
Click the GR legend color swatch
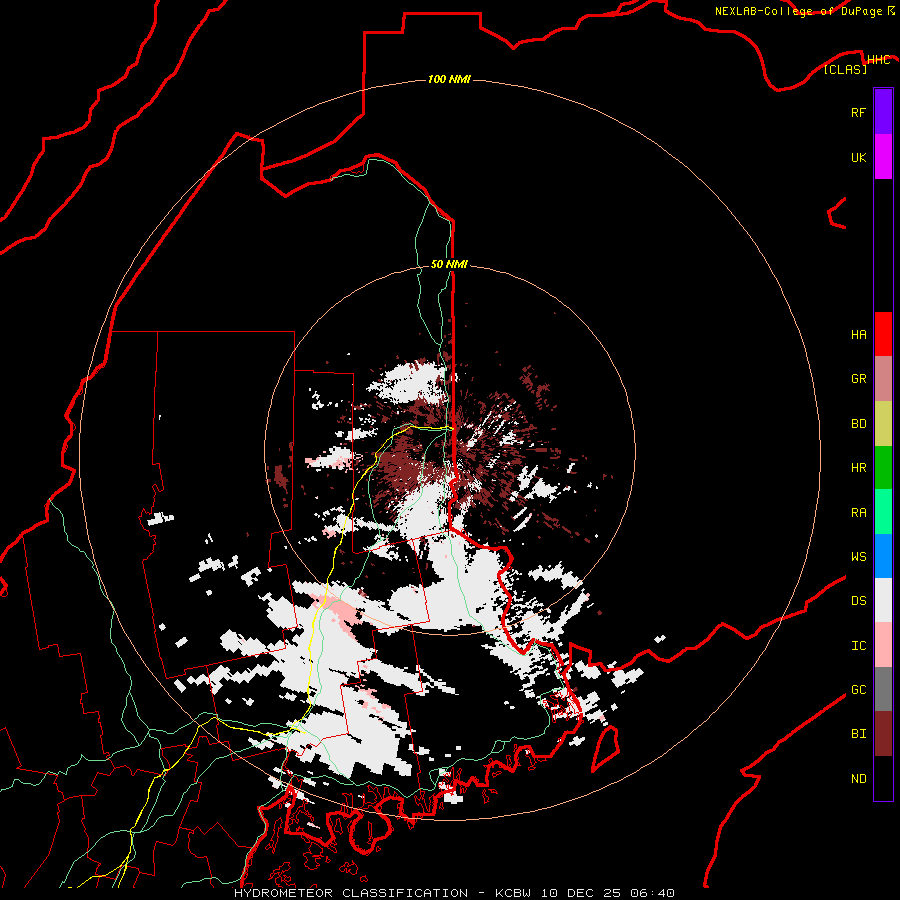(x=883, y=379)
